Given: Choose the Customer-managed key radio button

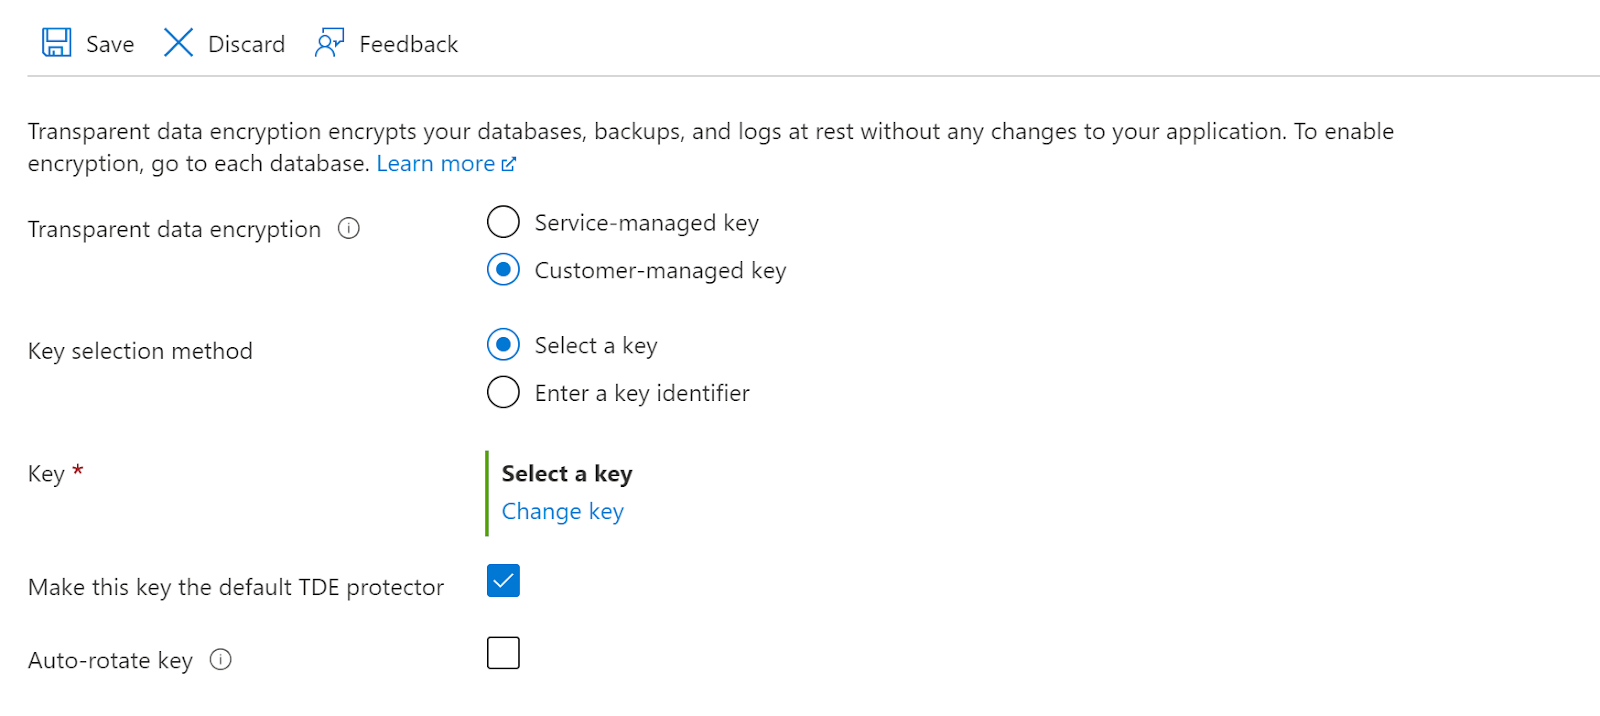Looking at the screenshot, I should click(503, 270).
